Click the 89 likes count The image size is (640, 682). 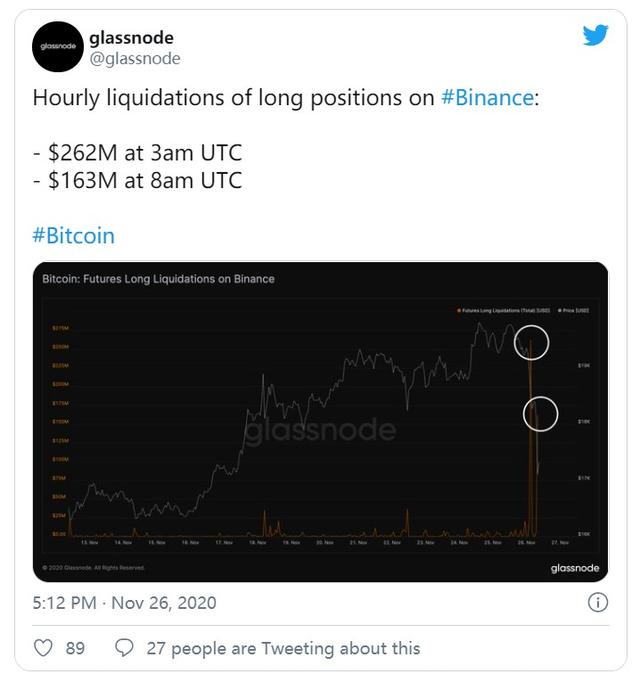[75, 649]
